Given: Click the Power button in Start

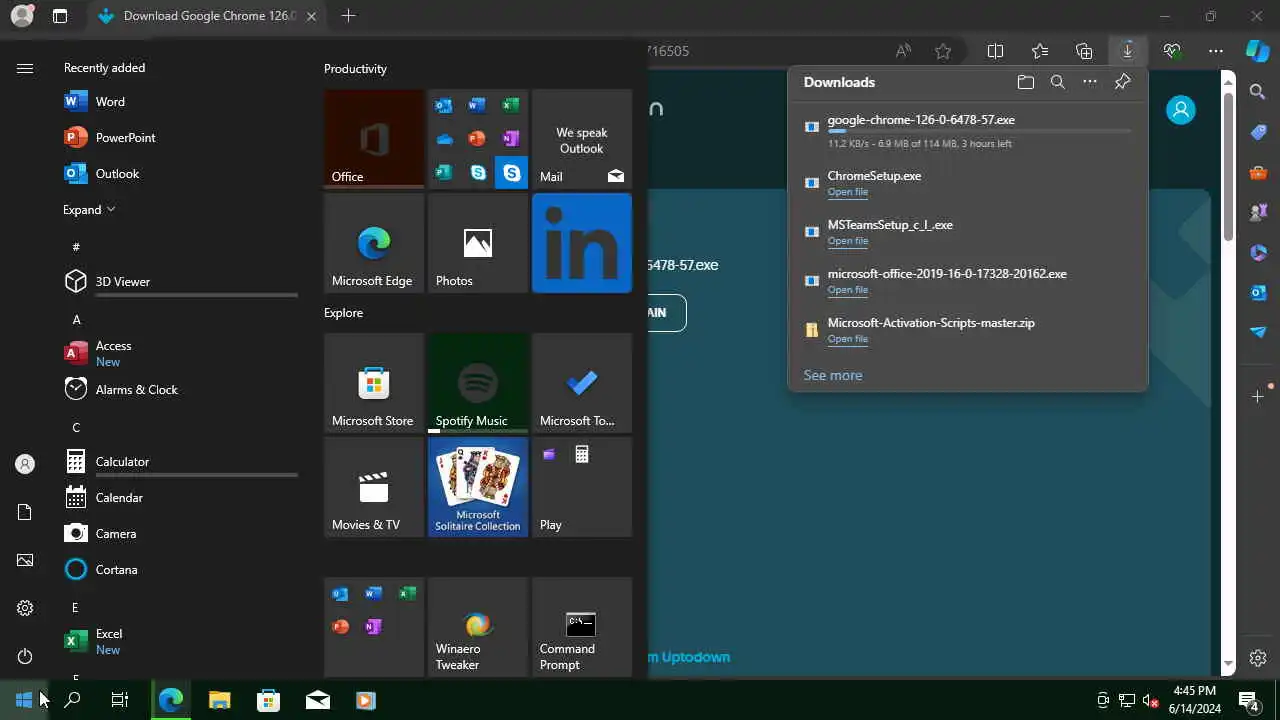Looking at the screenshot, I should click(x=25, y=656).
